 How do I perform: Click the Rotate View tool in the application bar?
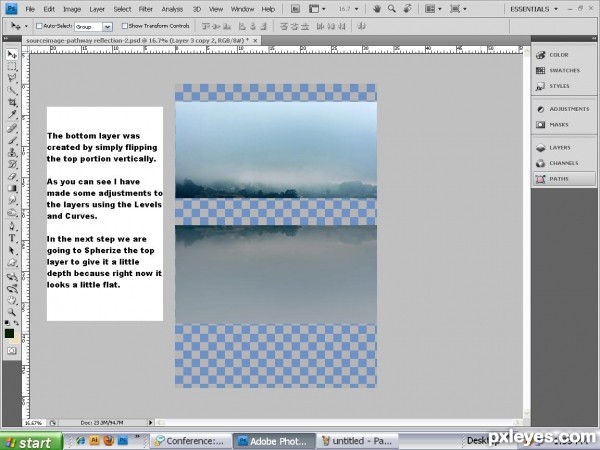pos(408,8)
